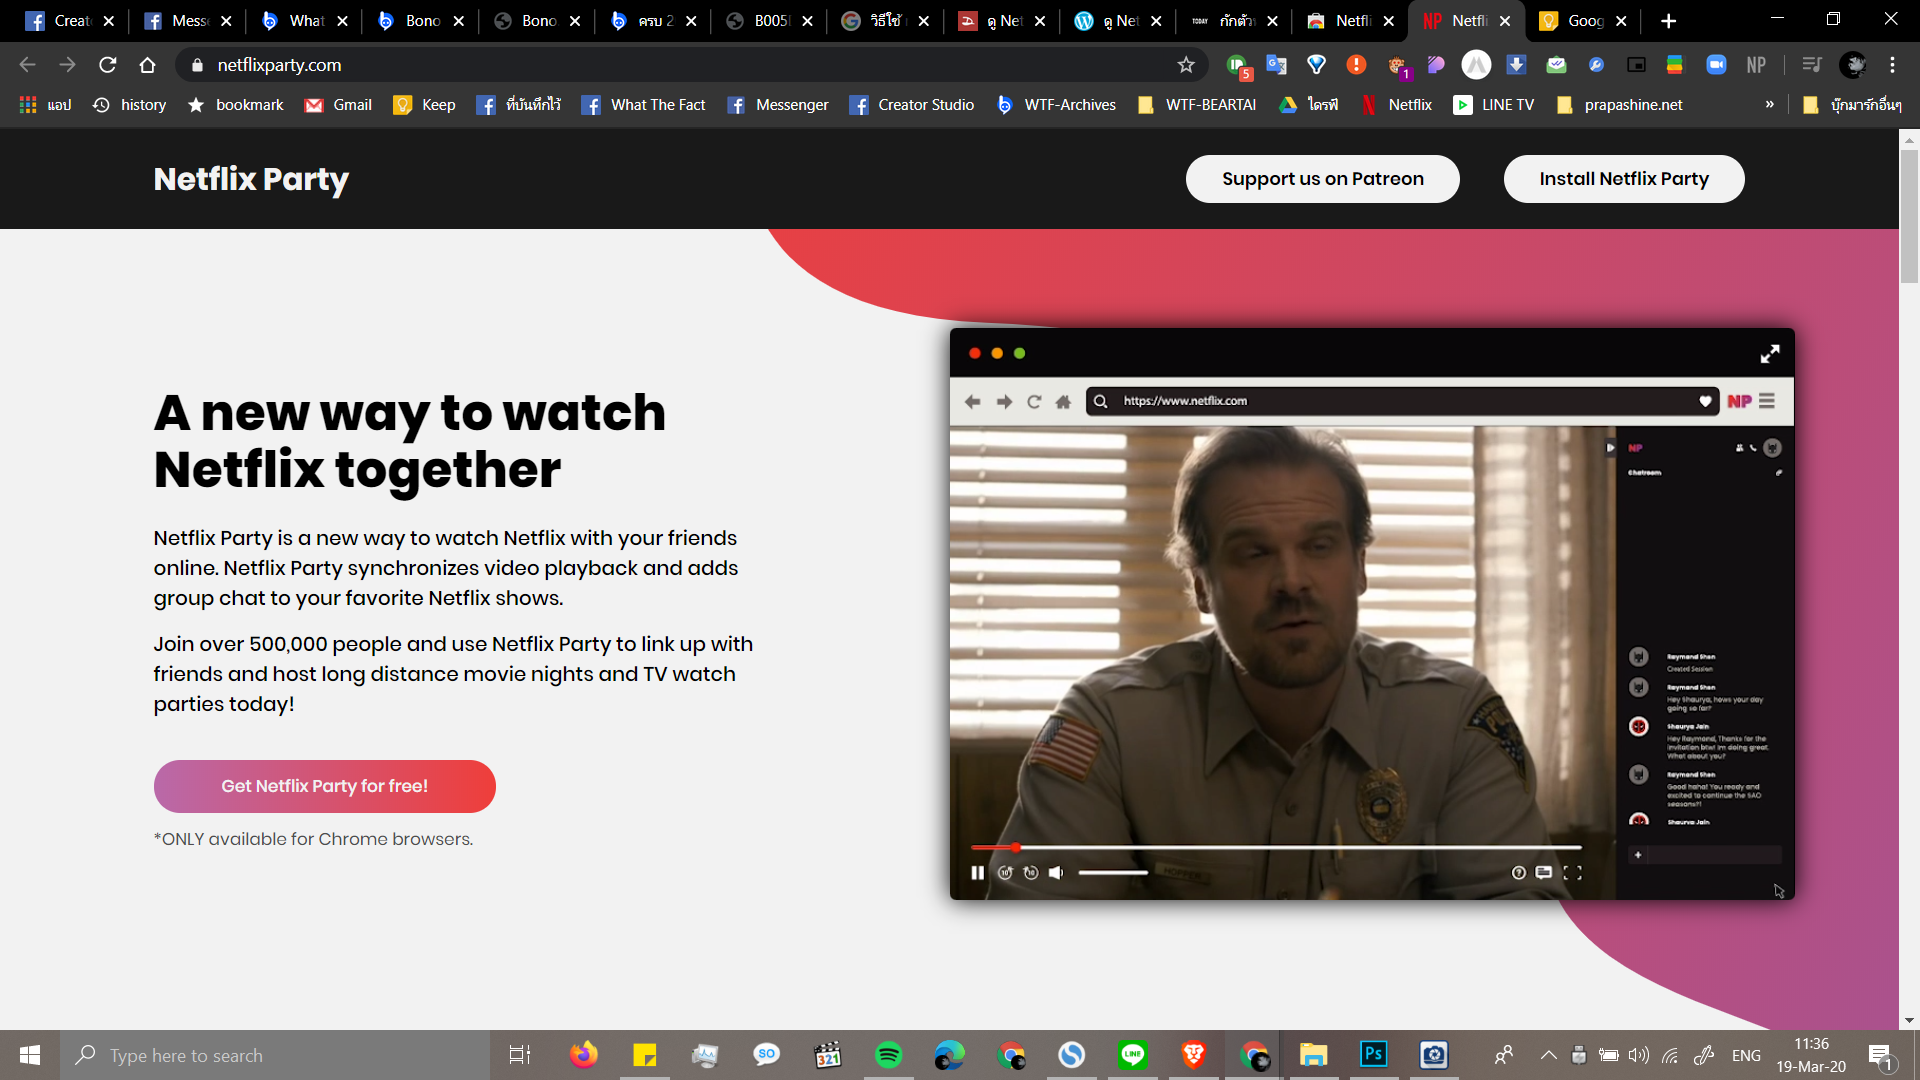
Task: Show hidden system tray icons
Action: tap(1548, 1055)
